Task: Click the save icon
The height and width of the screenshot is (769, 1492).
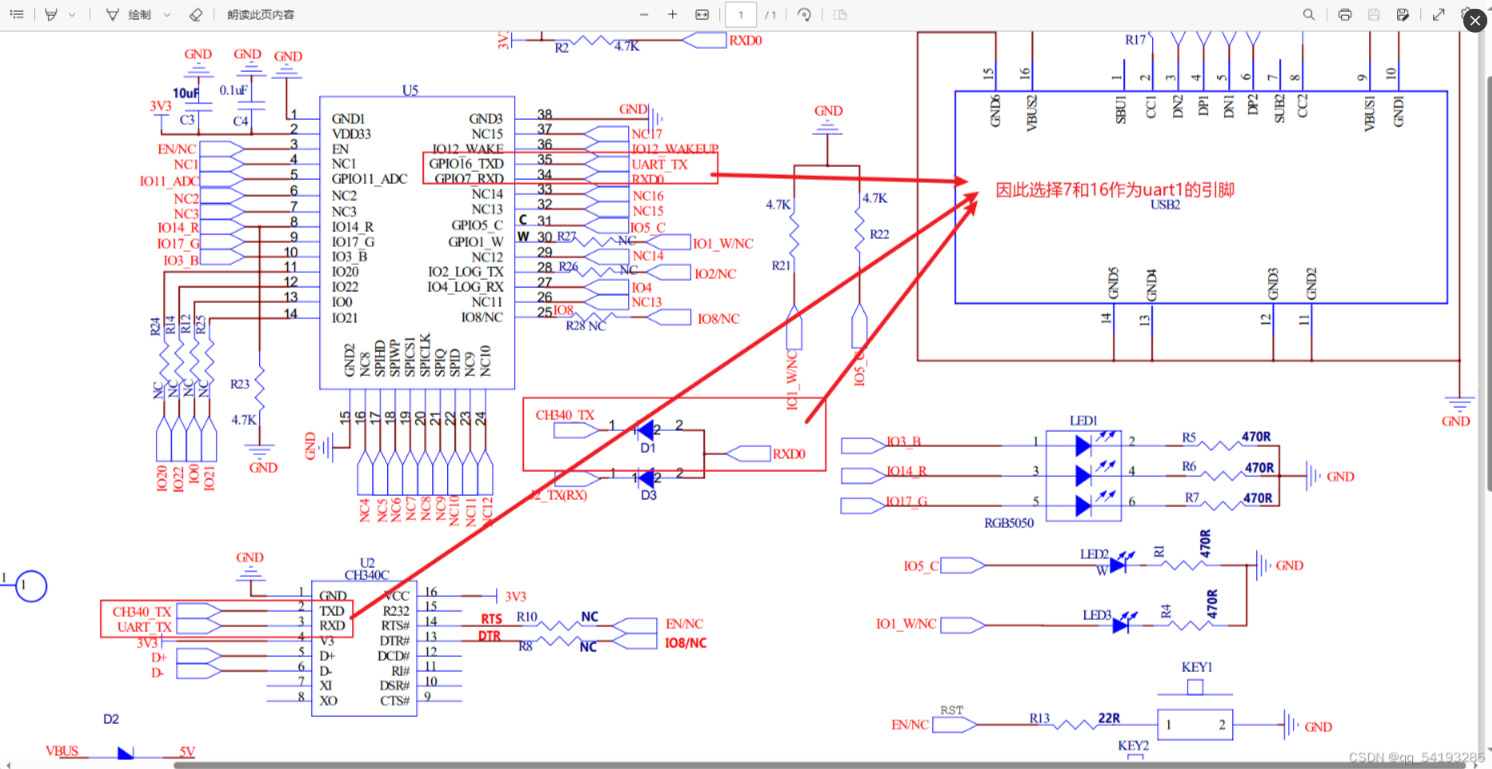Action: click(1374, 15)
